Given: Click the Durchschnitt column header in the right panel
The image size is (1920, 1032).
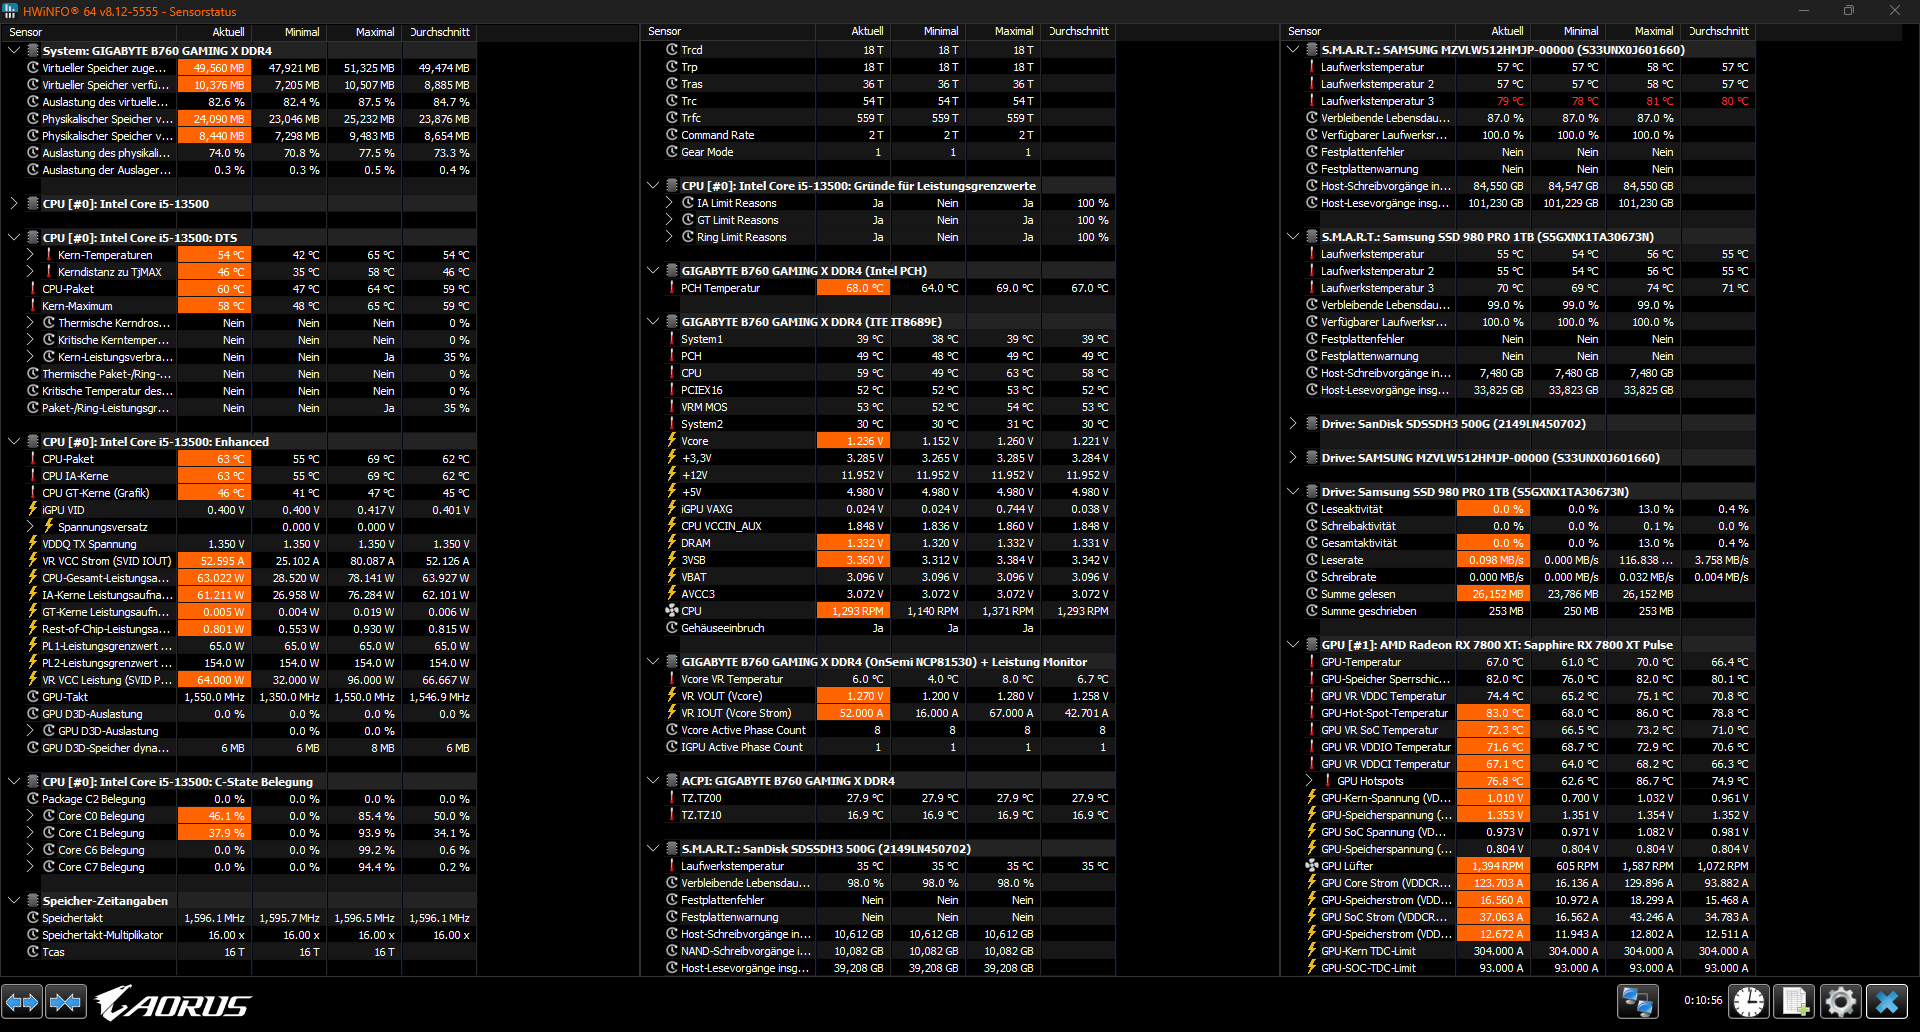Looking at the screenshot, I should (x=1719, y=31).
